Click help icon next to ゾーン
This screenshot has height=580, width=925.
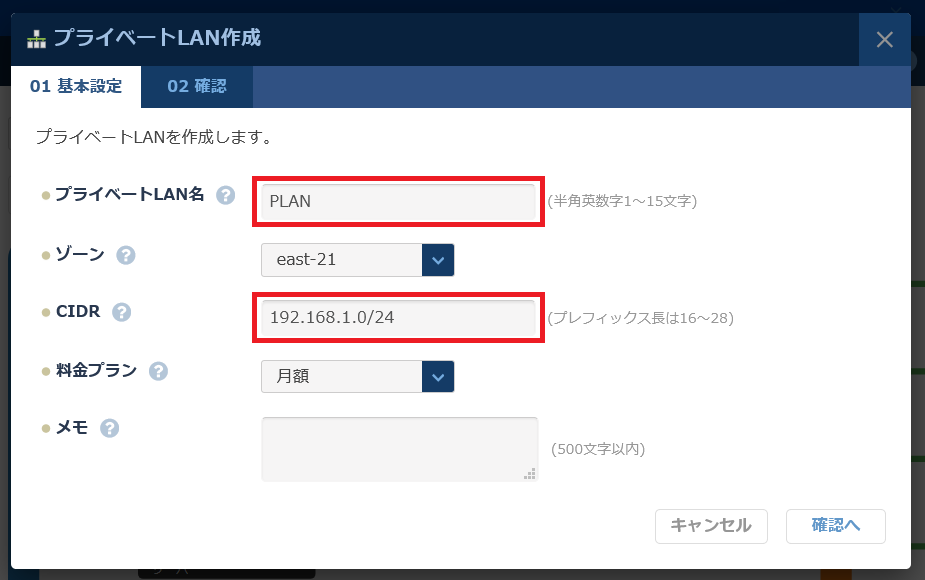125,255
